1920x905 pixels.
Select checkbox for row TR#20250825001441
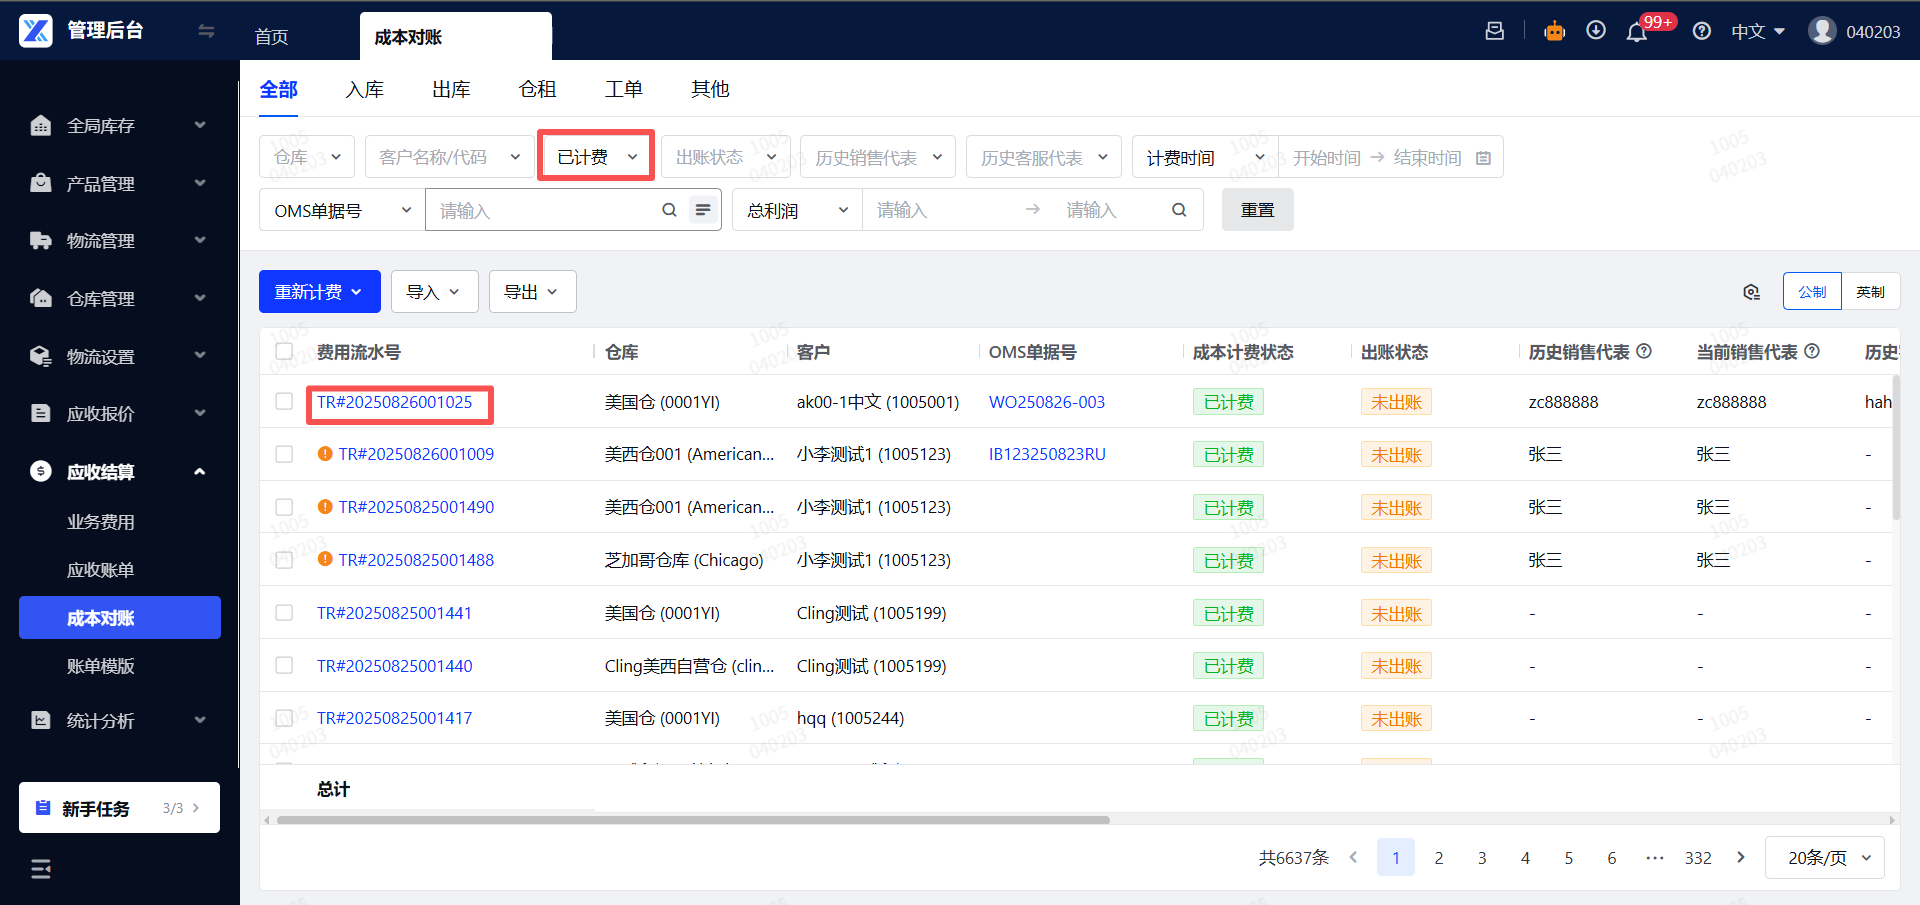tap(284, 613)
